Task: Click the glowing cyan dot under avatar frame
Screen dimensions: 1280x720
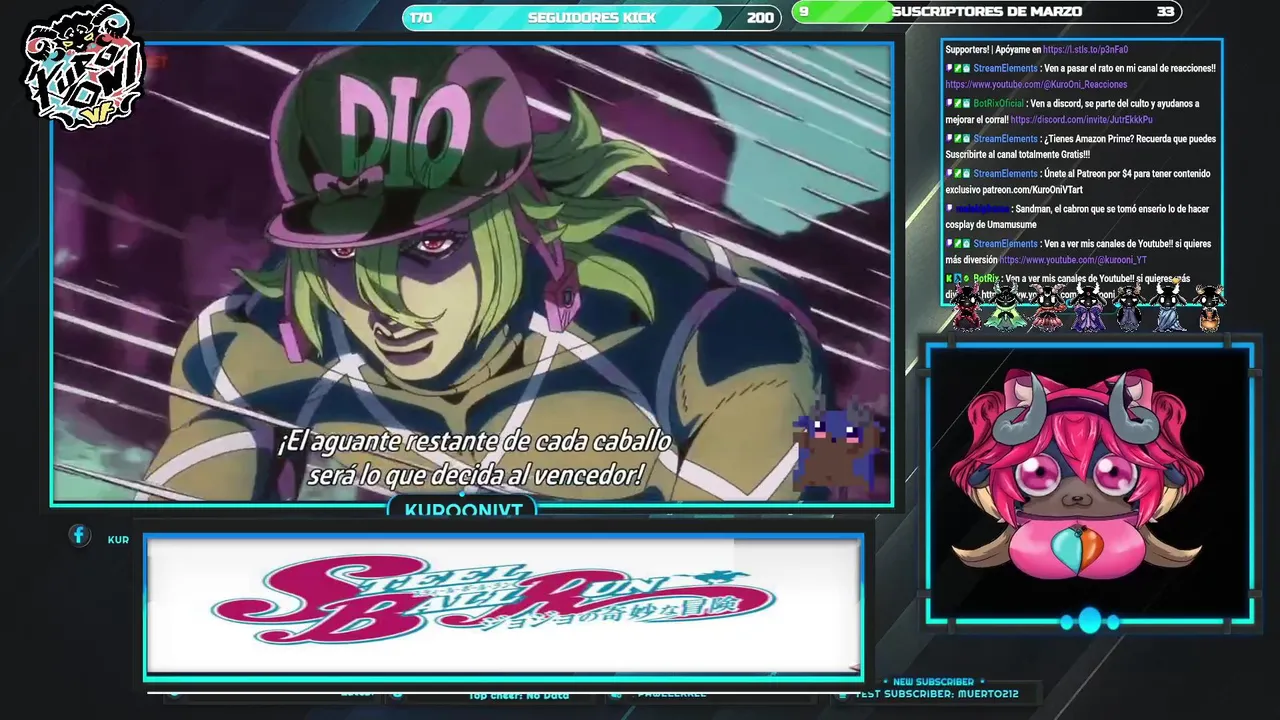Action: click(1089, 621)
